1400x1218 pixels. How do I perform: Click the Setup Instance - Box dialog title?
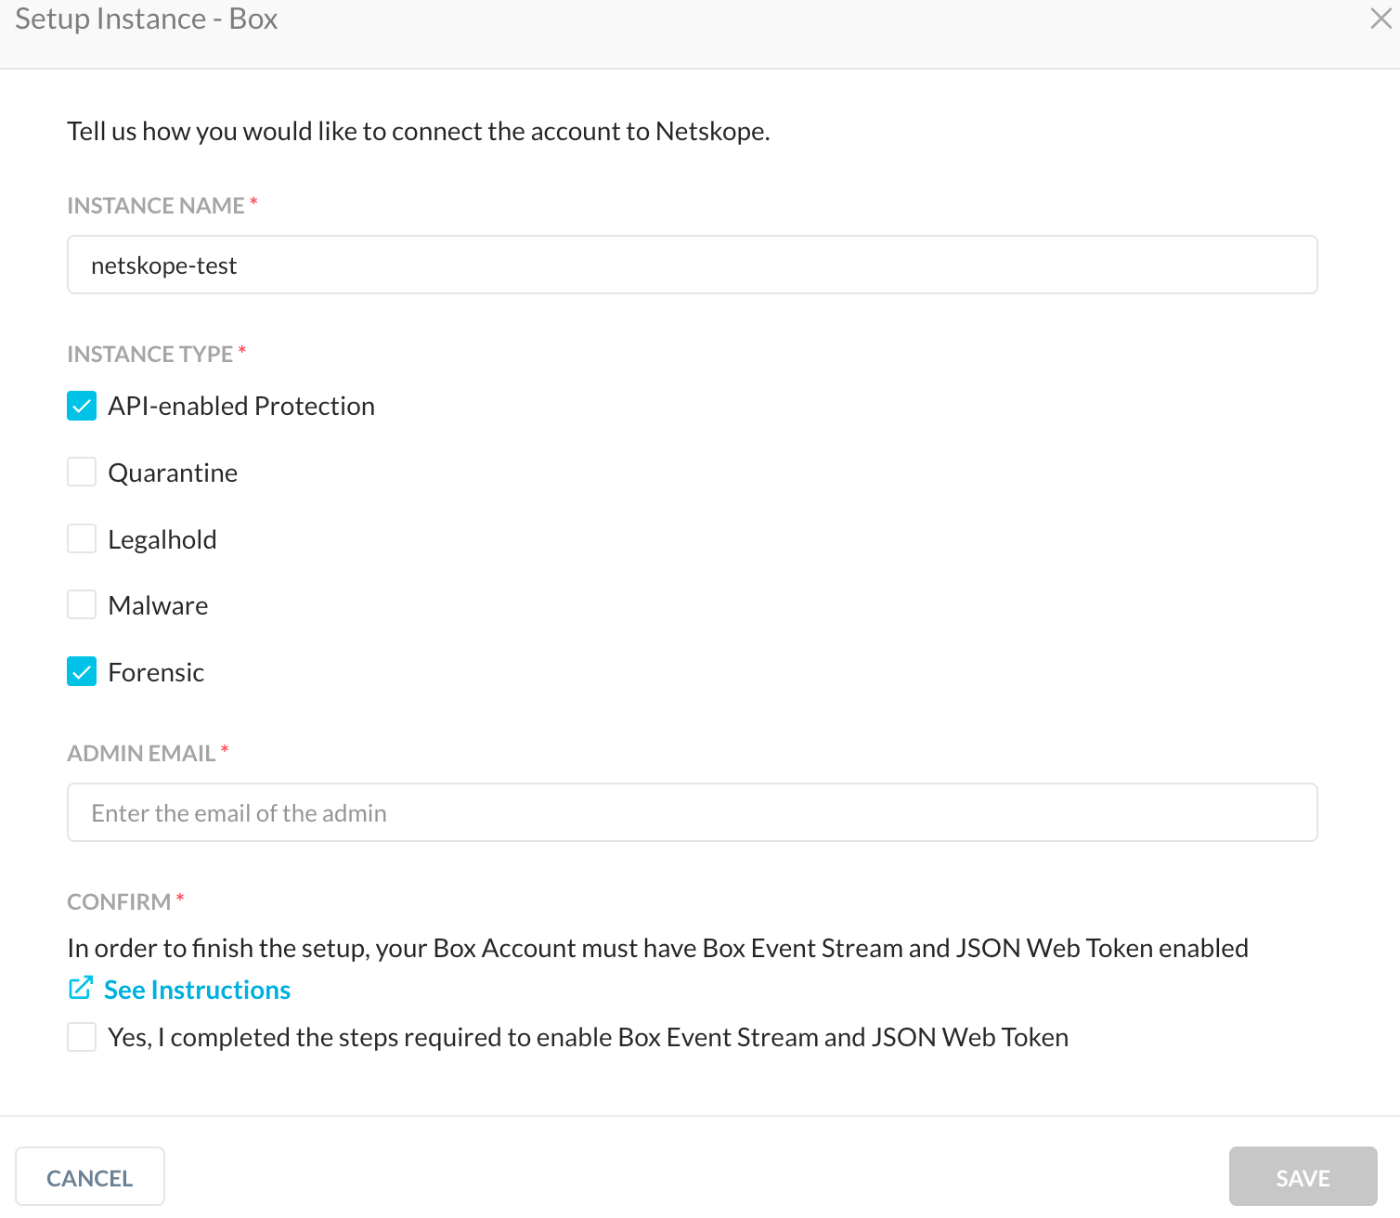146,19
